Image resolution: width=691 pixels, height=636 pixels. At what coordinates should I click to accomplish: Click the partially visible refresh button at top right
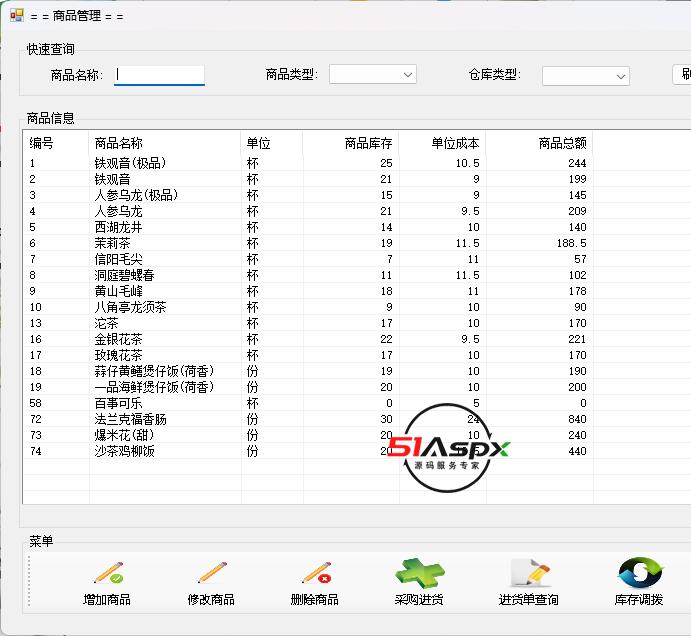[682, 74]
